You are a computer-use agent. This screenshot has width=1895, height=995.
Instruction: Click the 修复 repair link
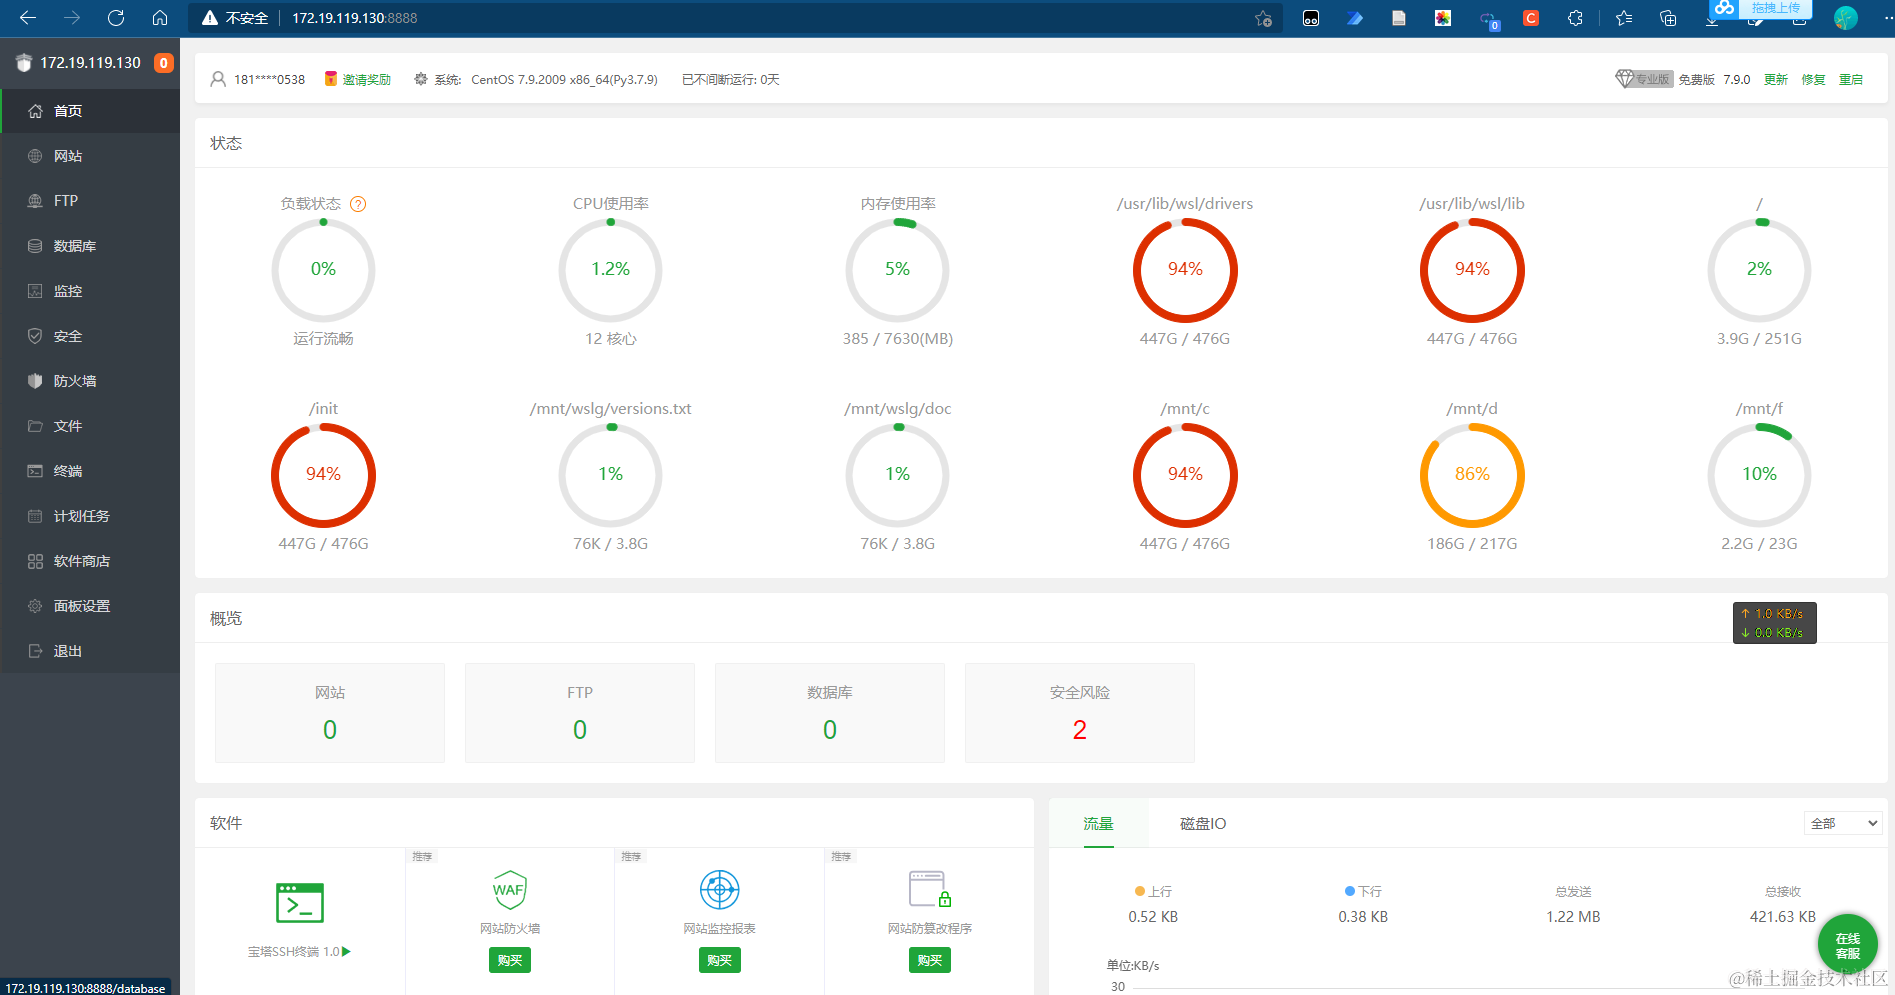(x=1813, y=79)
